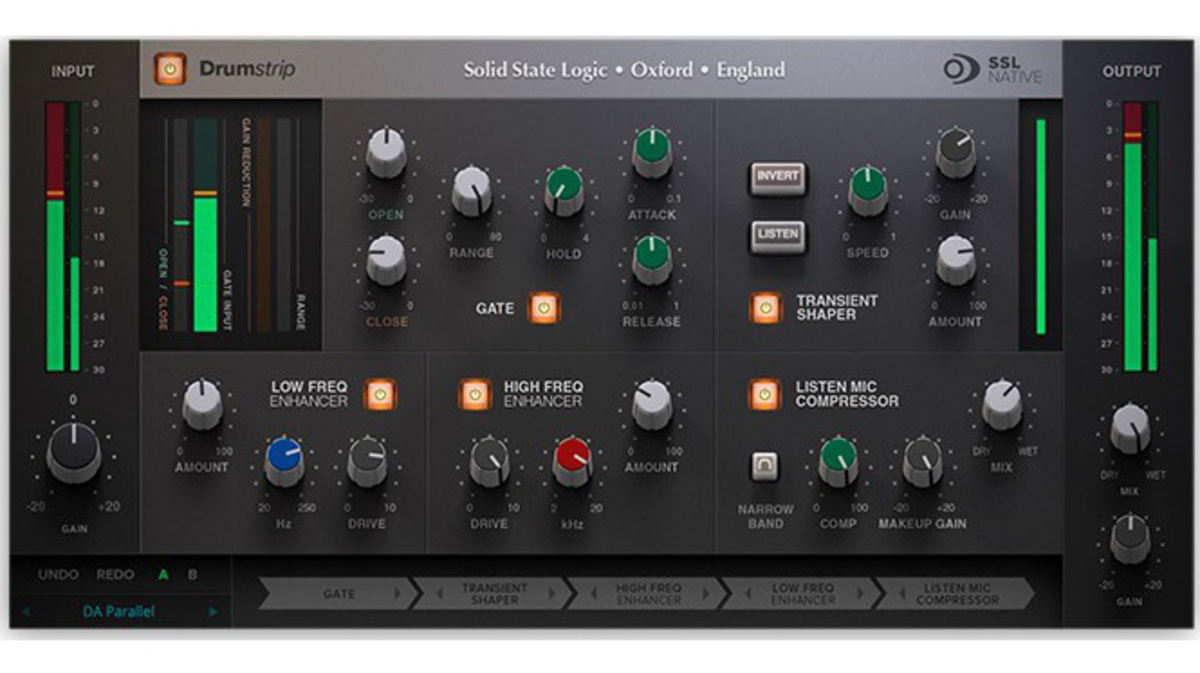The width and height of the screenshot is (1200, 673).
Task: Toggle the Drumstrip plugin power button
Action: pos(170,70)
